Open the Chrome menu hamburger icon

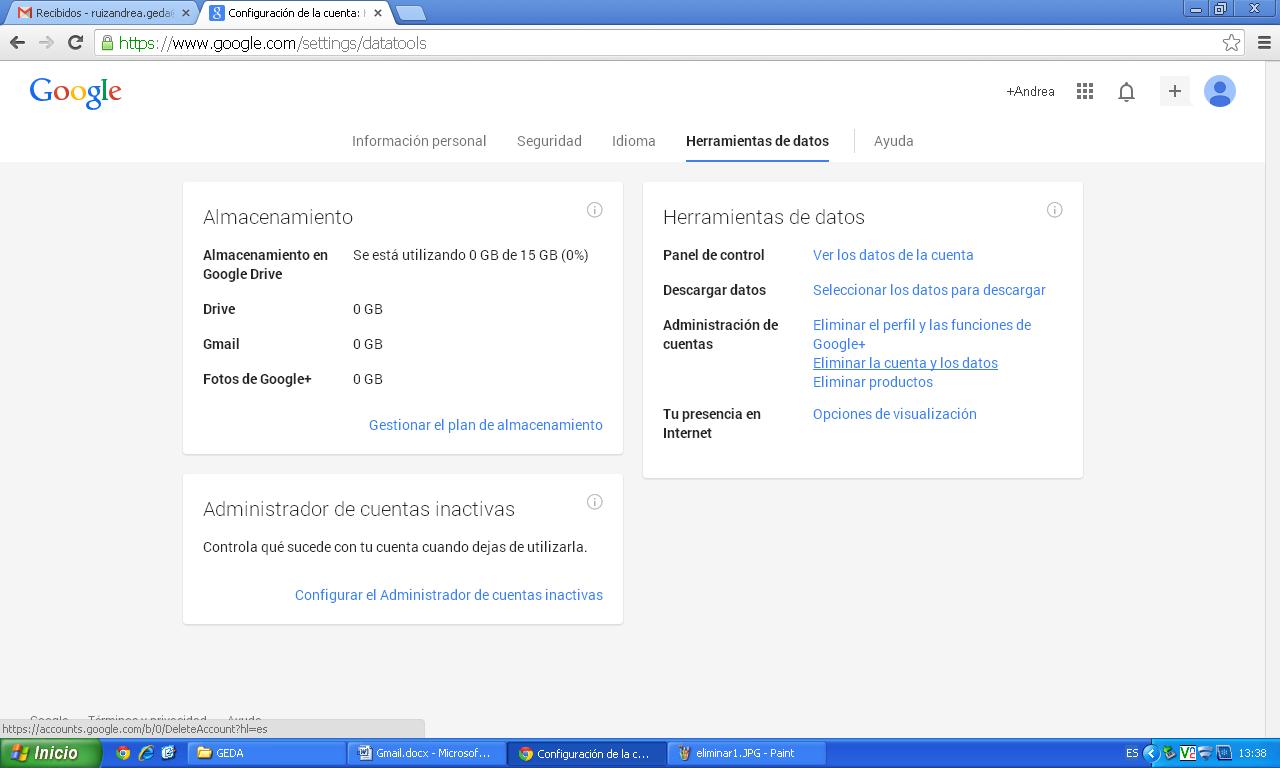(x=1264, y=43)
